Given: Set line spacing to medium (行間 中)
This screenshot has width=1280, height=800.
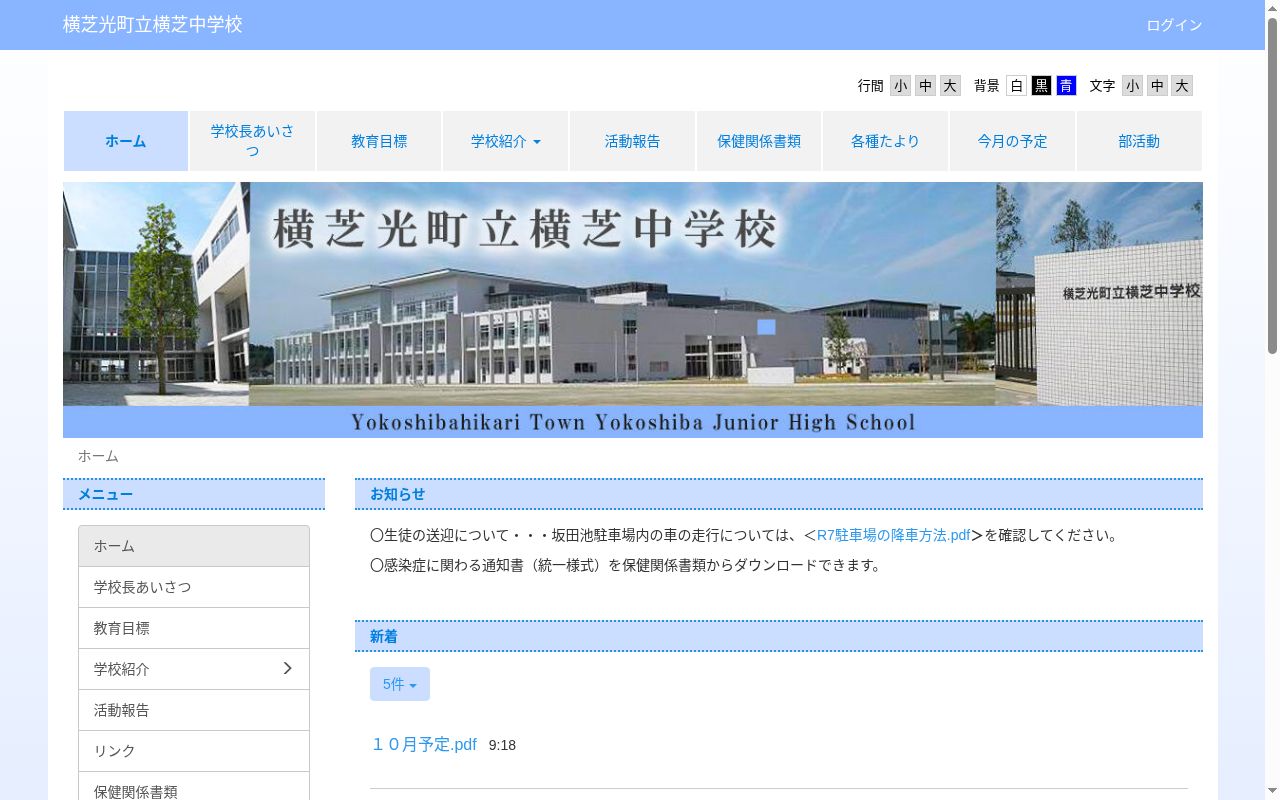Looking at the screenshot, I should click(926, 86).
